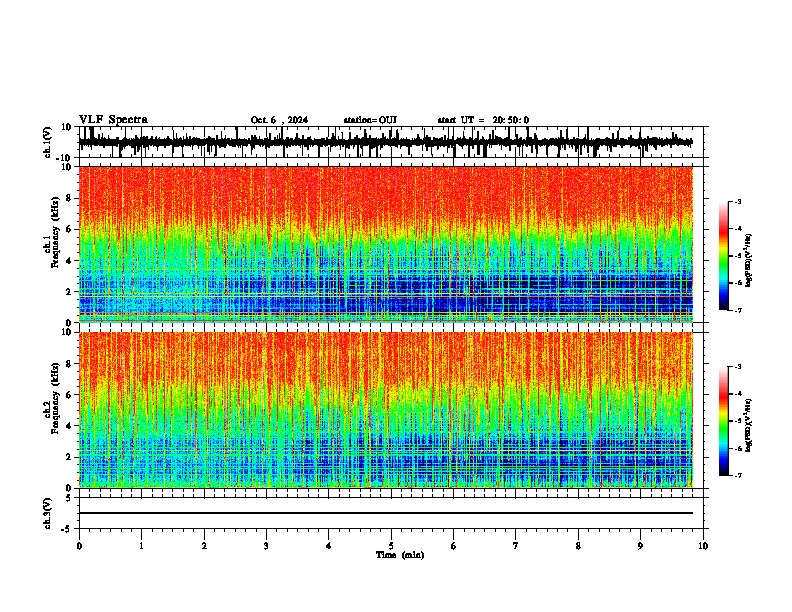Click the flat ch.3 voltage trace line

386,513
